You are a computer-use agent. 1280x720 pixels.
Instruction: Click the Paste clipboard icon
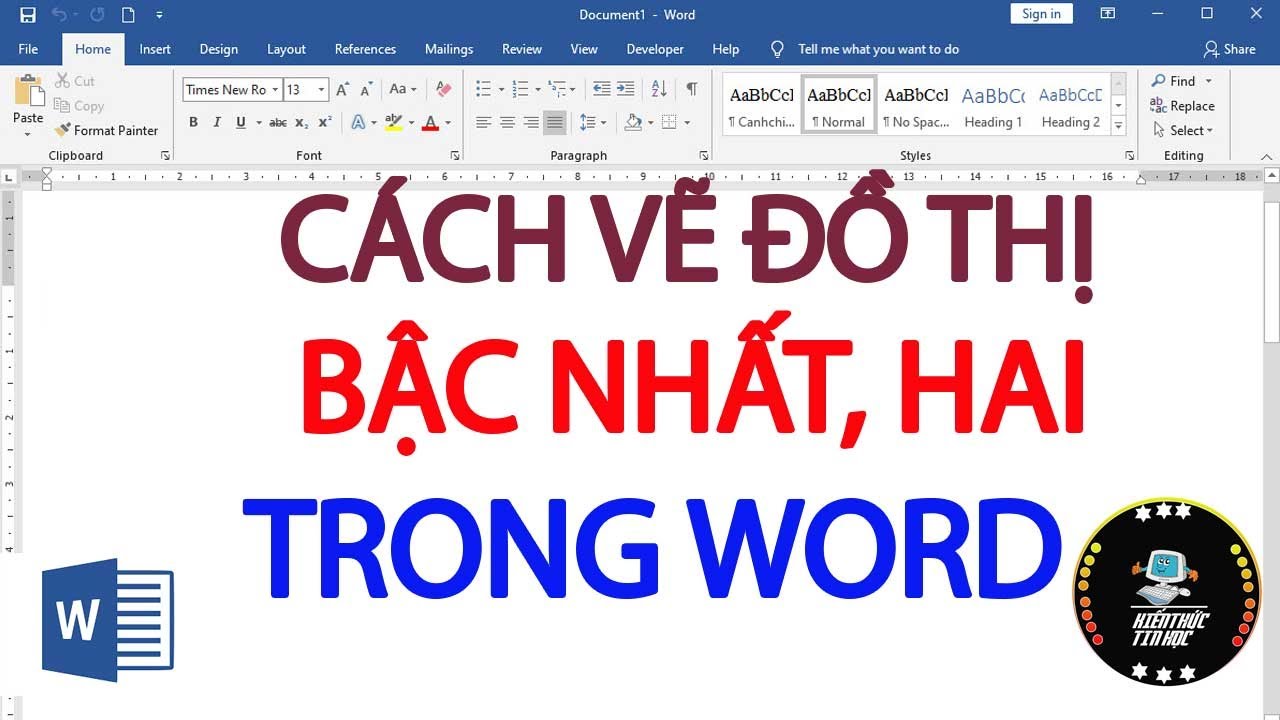pyautogui.click(x=28, y=90)
